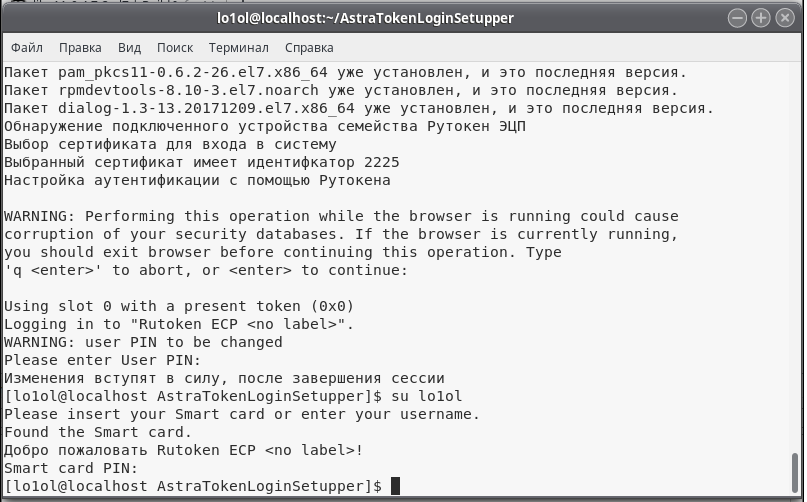Viewport: 807px width, 502px height.
Task: Click the window title lo1ol@localhost
Action: coord(365,18)
